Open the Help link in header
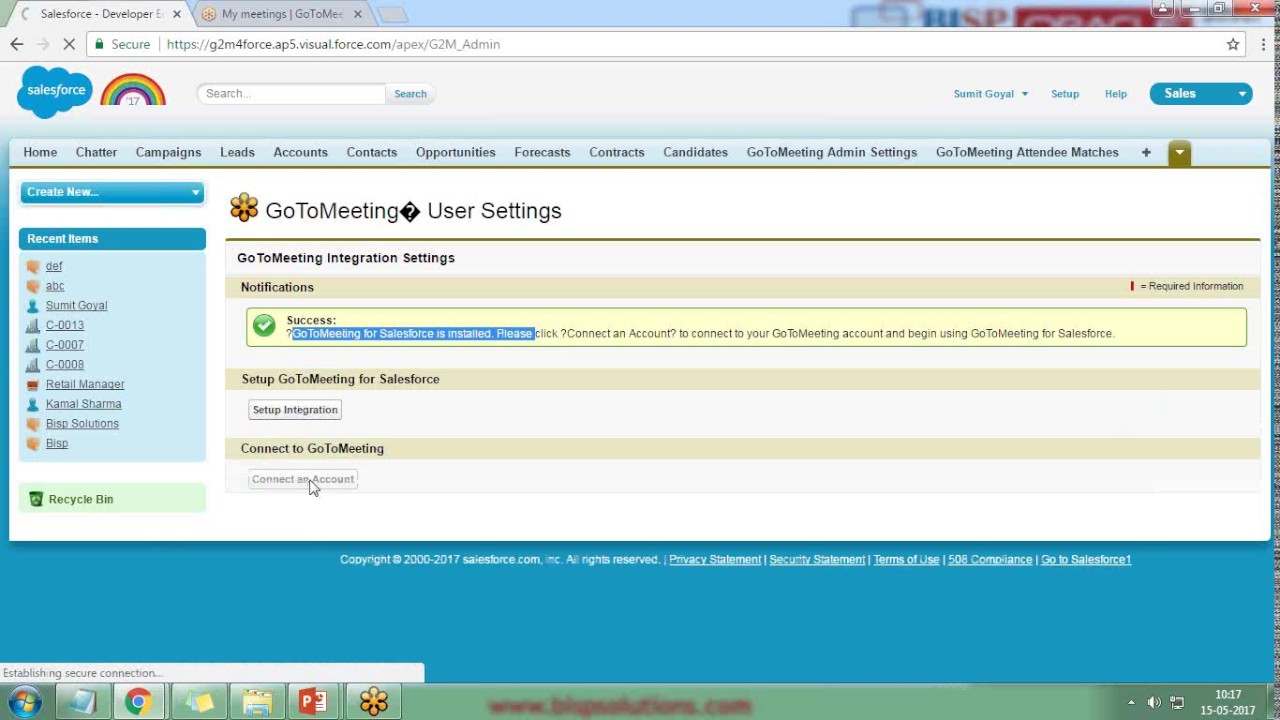 coord(1116,94)
